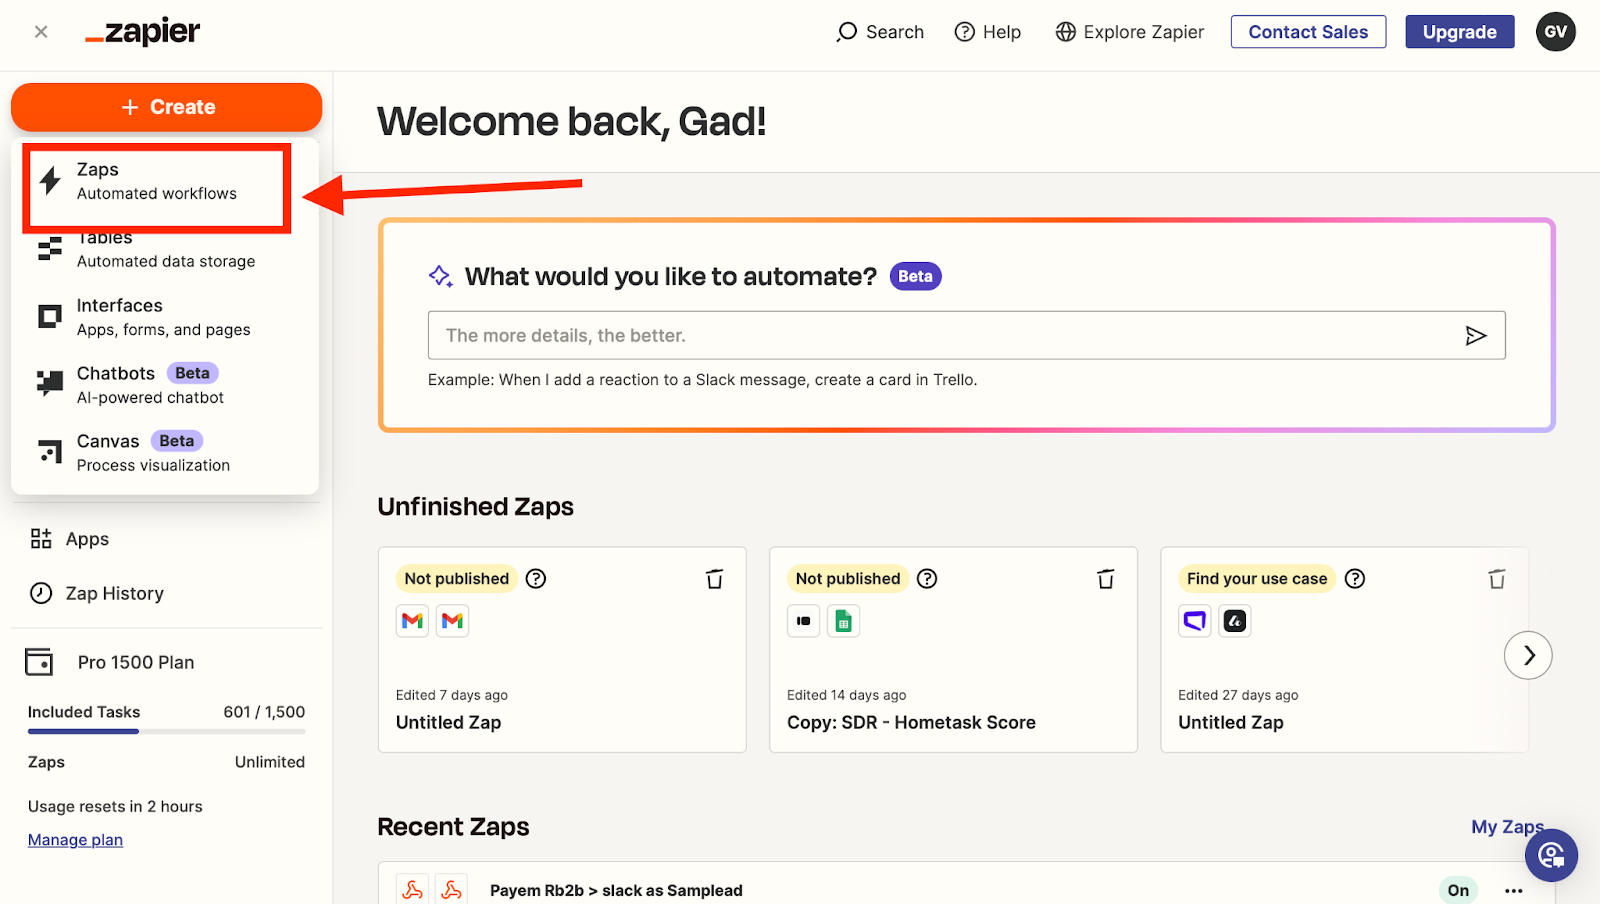The image size is (1600, 904).
Task: Select Chatbots AI-powered chatbot item
Action: pos(165,385)
